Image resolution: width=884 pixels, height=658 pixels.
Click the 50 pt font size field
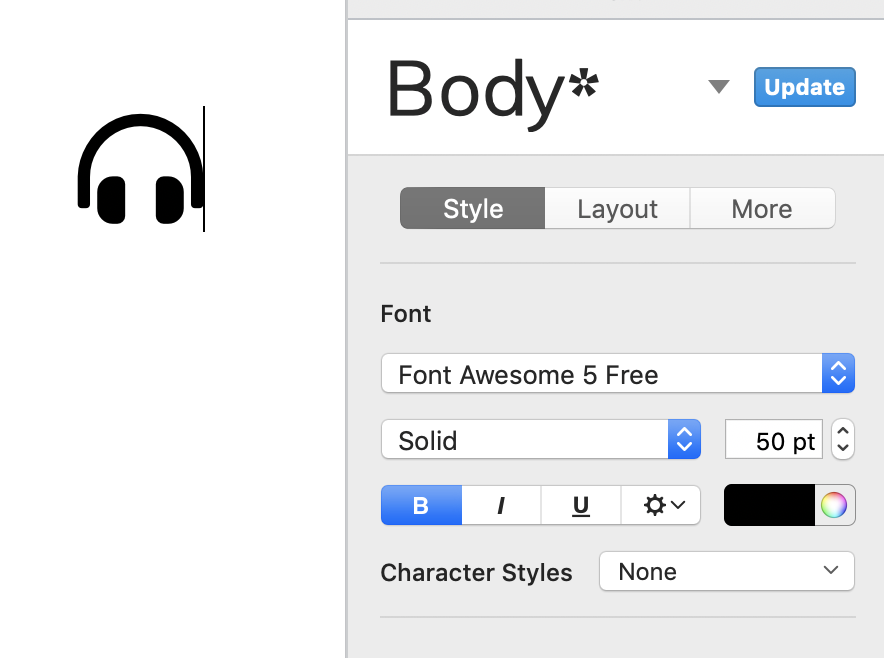click(x=773, y=439)
